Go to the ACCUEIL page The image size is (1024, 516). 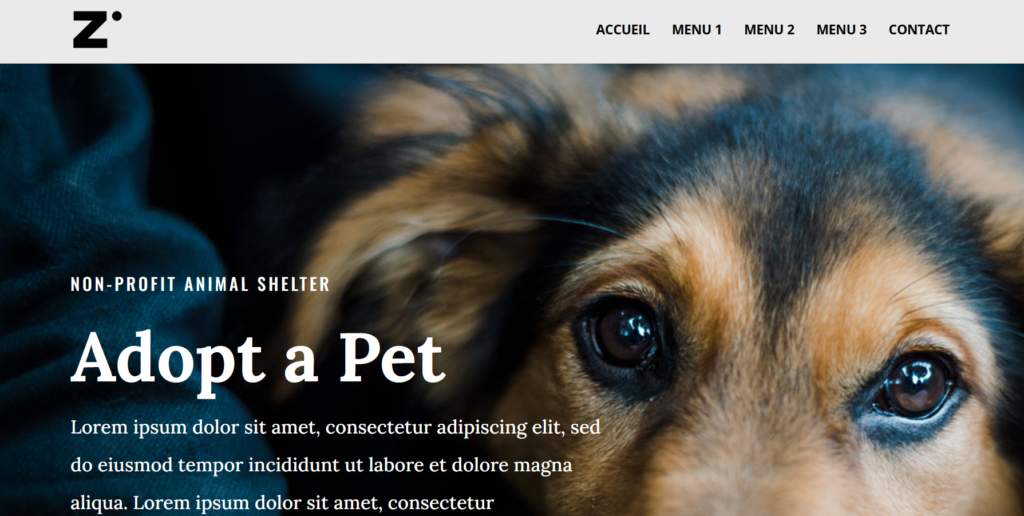622,30
